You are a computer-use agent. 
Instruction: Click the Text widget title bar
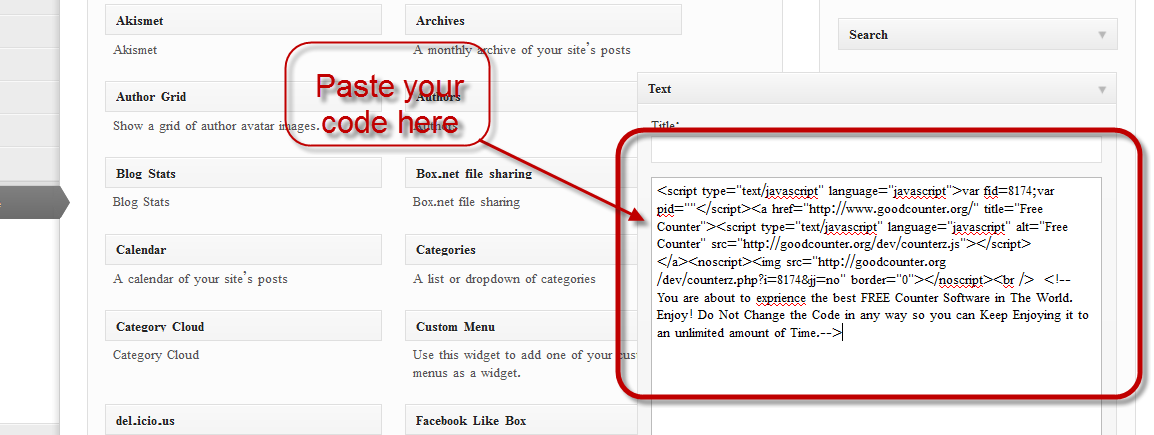click(x=877, y=88)
